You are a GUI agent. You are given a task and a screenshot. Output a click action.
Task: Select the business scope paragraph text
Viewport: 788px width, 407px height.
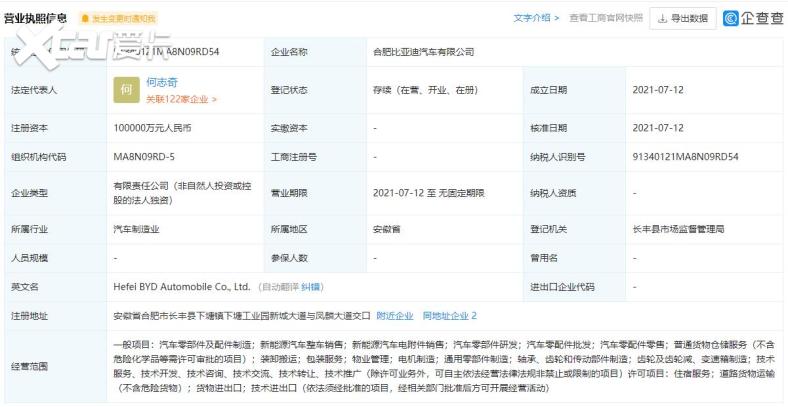pos(445,366)
